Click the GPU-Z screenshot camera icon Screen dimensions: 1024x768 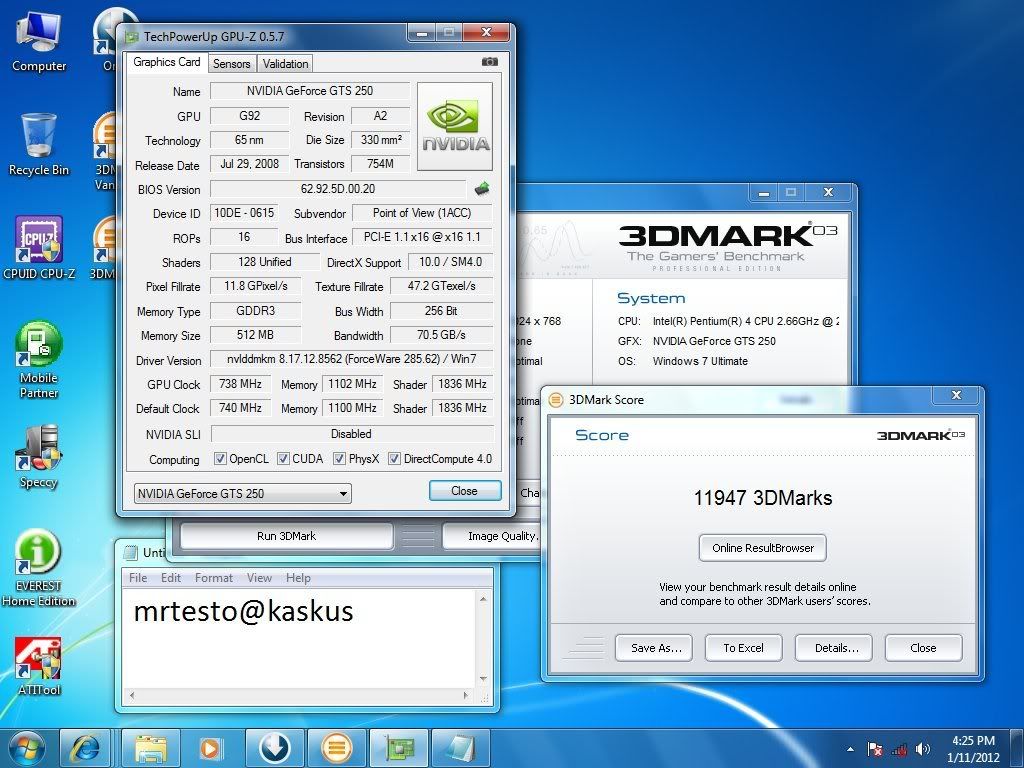pos(489,61)
